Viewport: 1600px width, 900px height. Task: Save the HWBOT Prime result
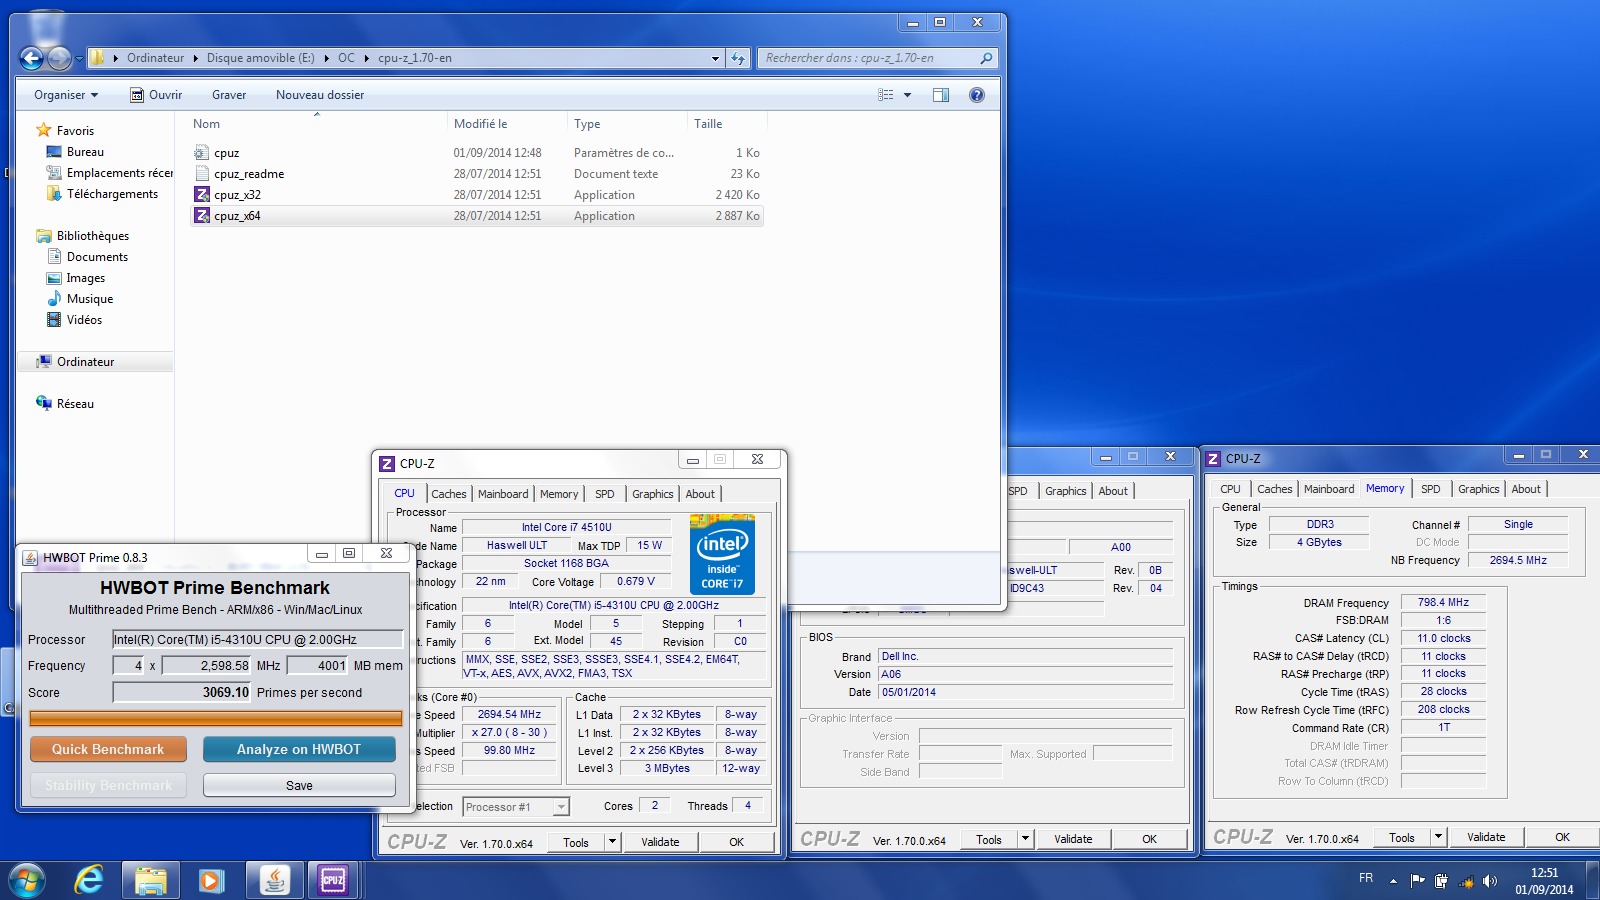click(x=299, y=785)
